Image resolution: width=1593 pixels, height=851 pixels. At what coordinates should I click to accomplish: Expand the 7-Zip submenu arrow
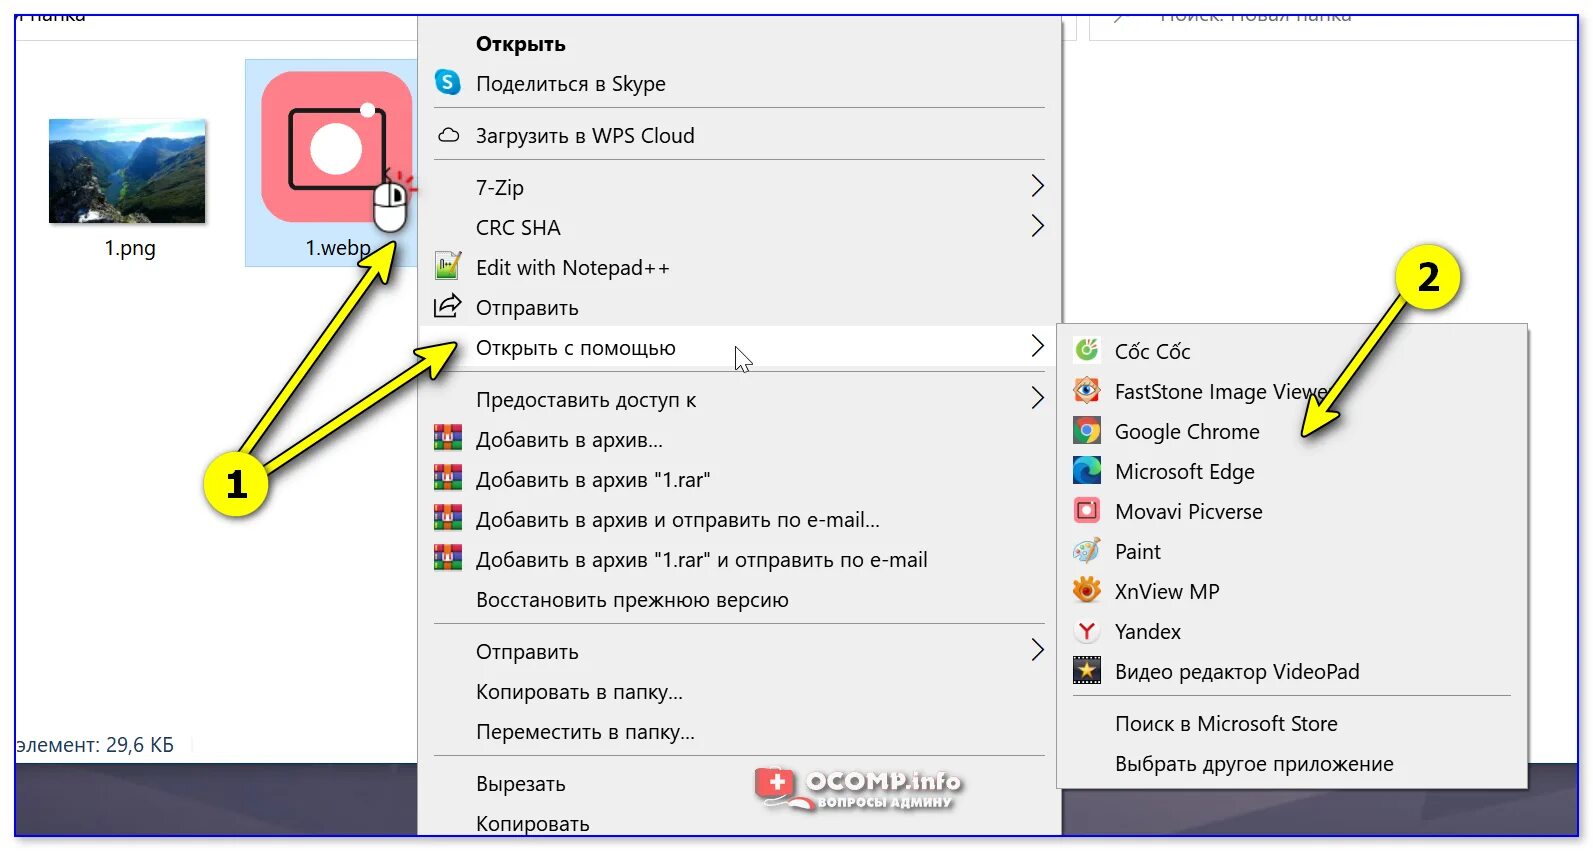[1037, 186]
